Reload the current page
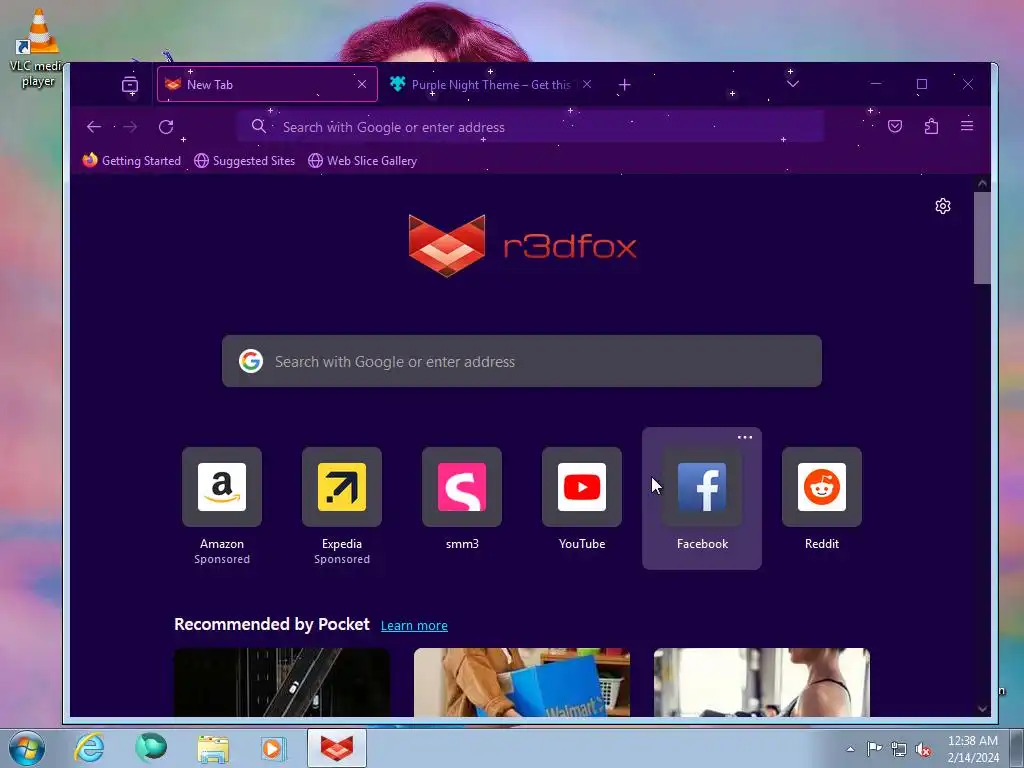Image resolution: width=1024 pixels, height=768 pixels. [166, 127]
